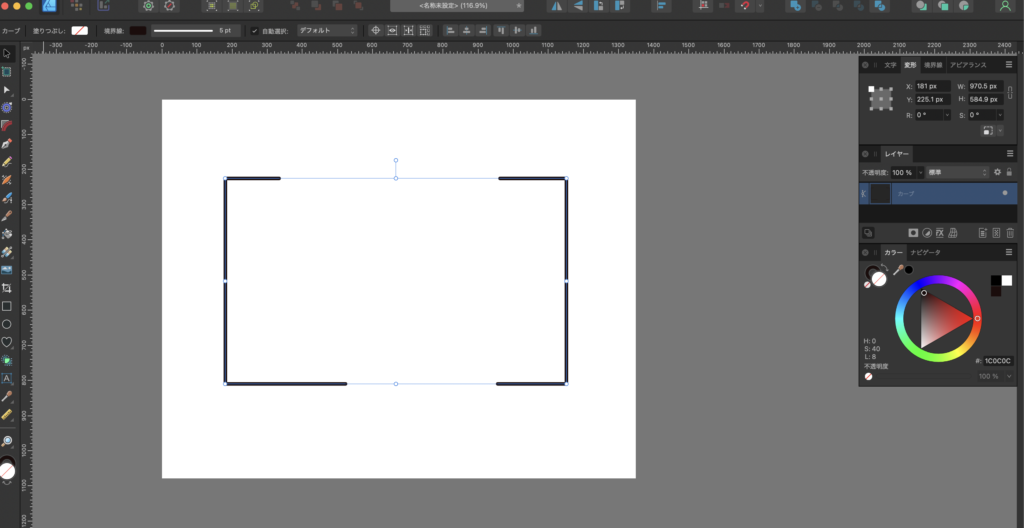Open the デフォルト auto-select dropdown
1024x528 pixels.
coord(325,30)
